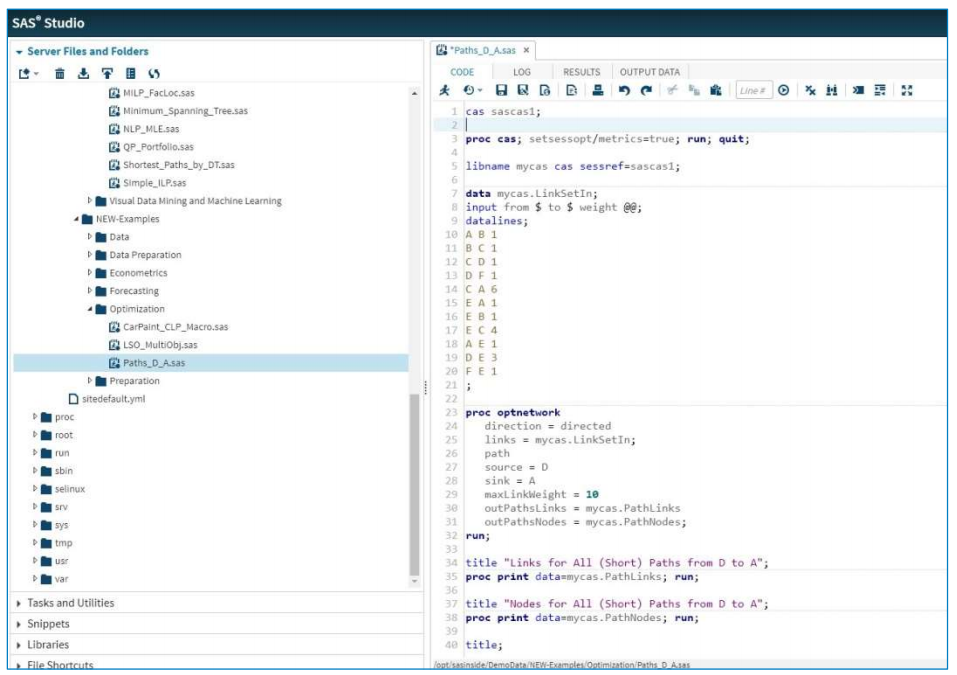Collapse the Server Files and Folders section
This screenshot has height=675, width=957.
coord(21,51)
